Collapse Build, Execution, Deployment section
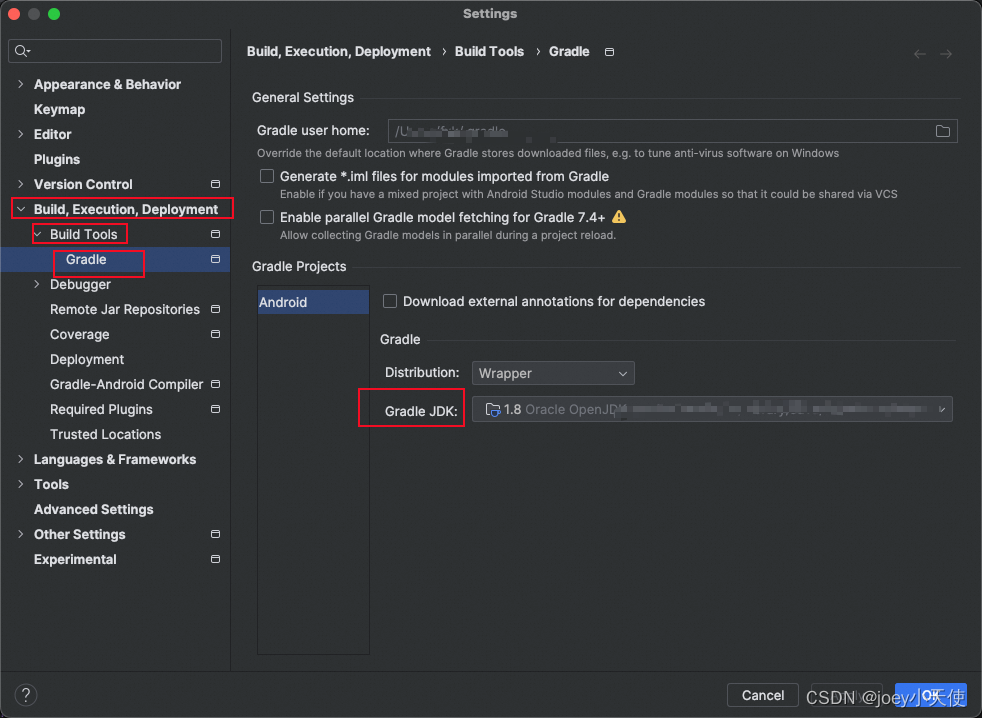Screen dimensions: 982x718 21,209
